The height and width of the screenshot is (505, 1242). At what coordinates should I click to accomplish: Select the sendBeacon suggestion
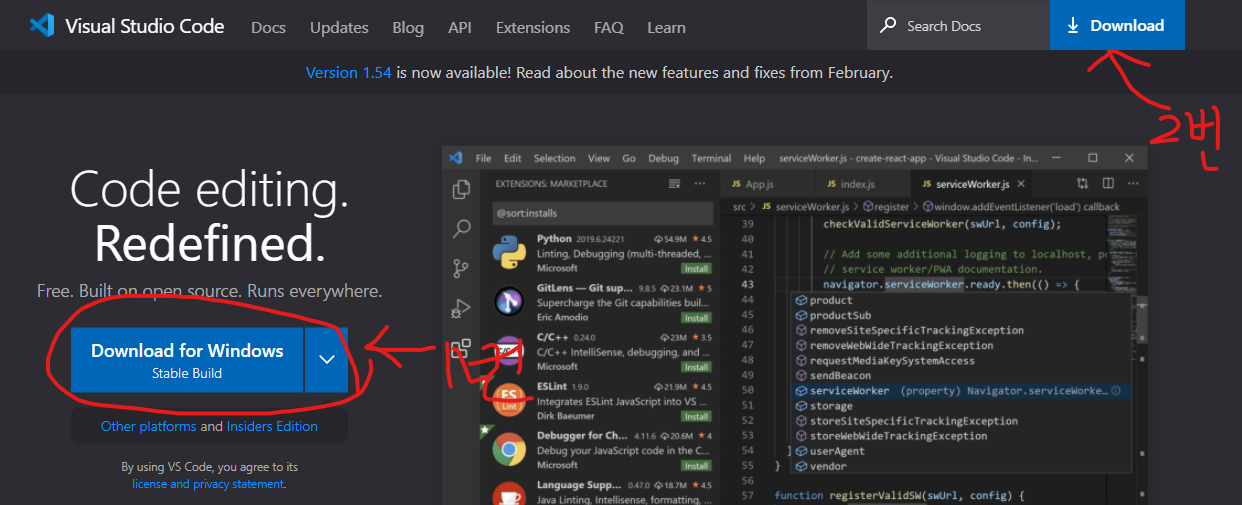pyautogui.click(x=959, y=376)
